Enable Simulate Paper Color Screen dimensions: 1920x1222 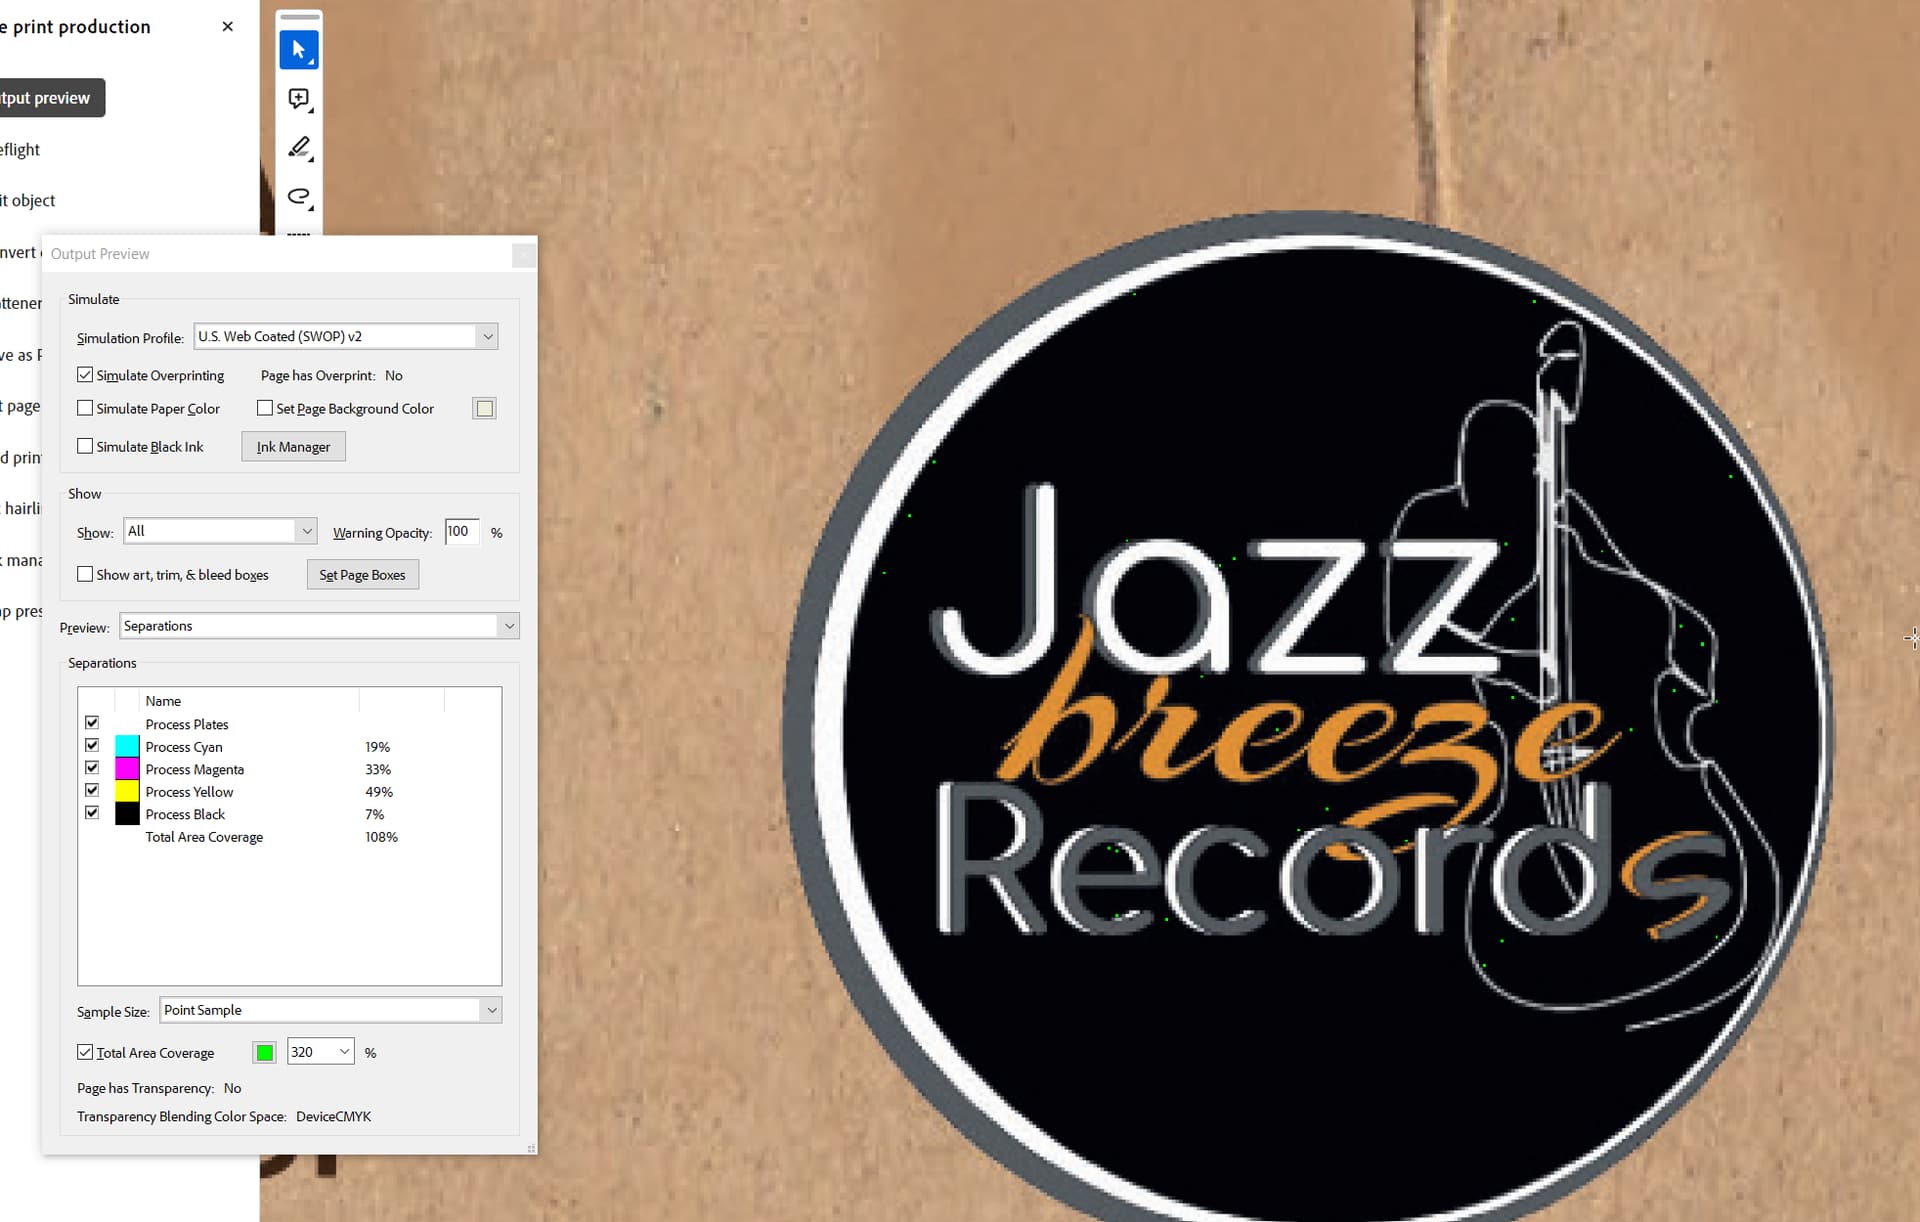tap(85, 408)
